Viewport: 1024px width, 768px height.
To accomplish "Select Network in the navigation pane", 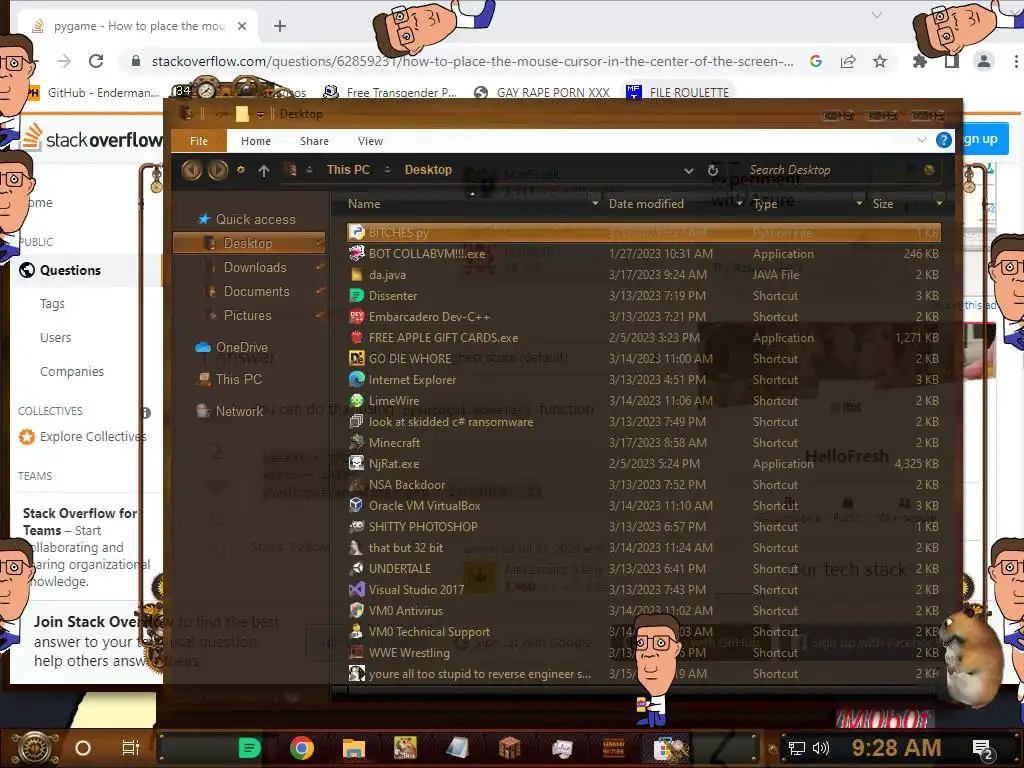I will [x=239, y=411].
